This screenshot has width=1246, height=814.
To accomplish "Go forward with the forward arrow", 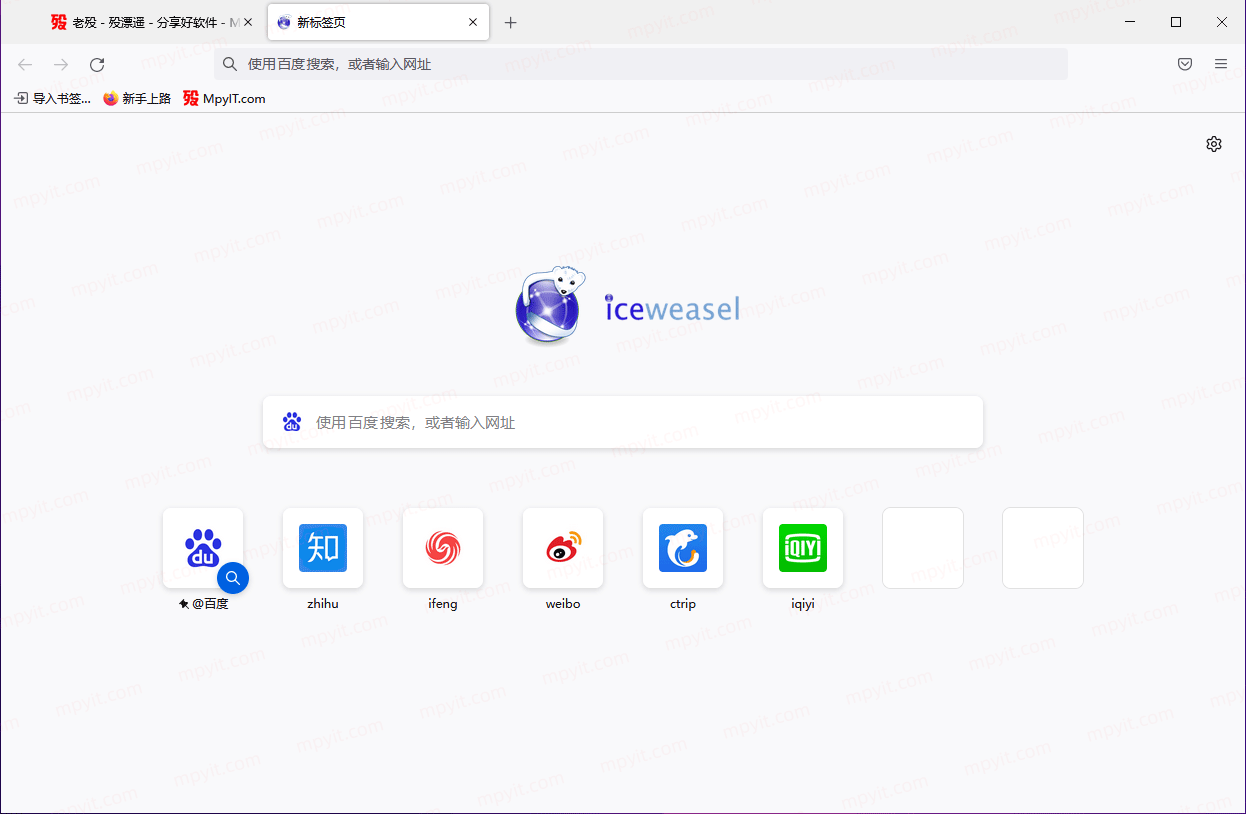I will [x=61, y=64].
